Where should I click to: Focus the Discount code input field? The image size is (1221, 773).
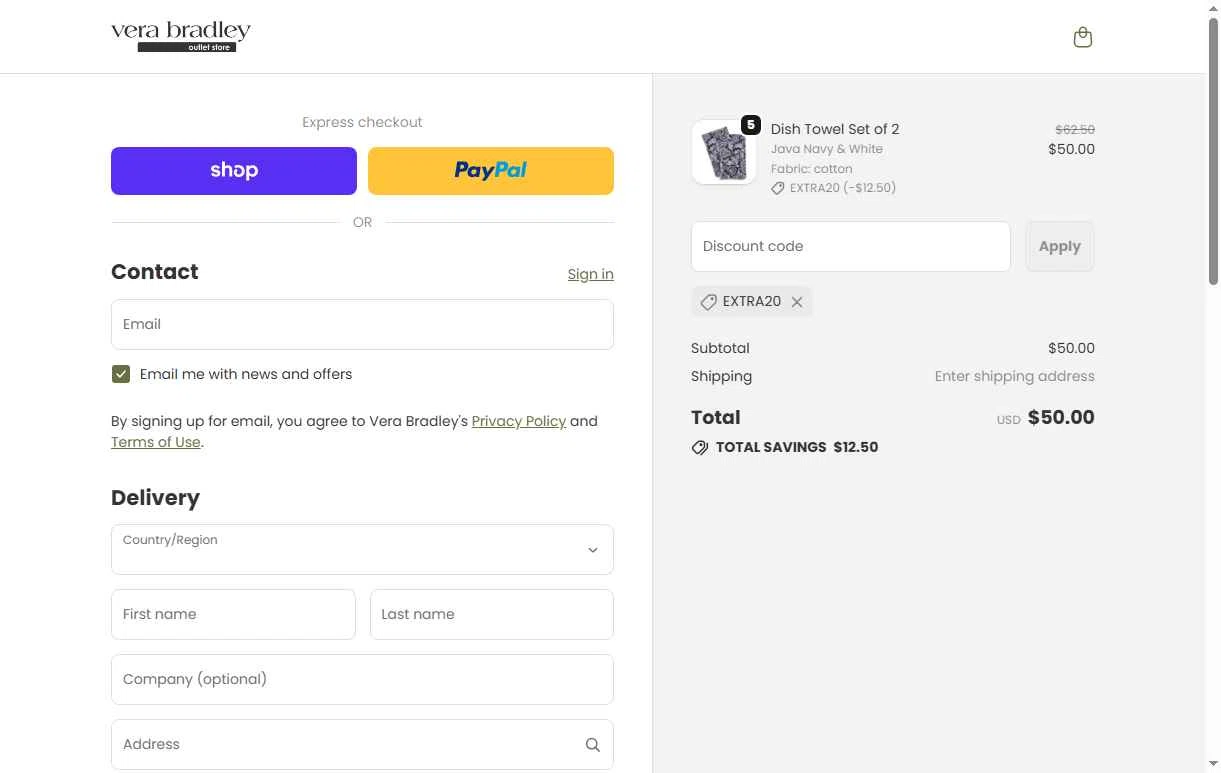(x=851, y=246)
